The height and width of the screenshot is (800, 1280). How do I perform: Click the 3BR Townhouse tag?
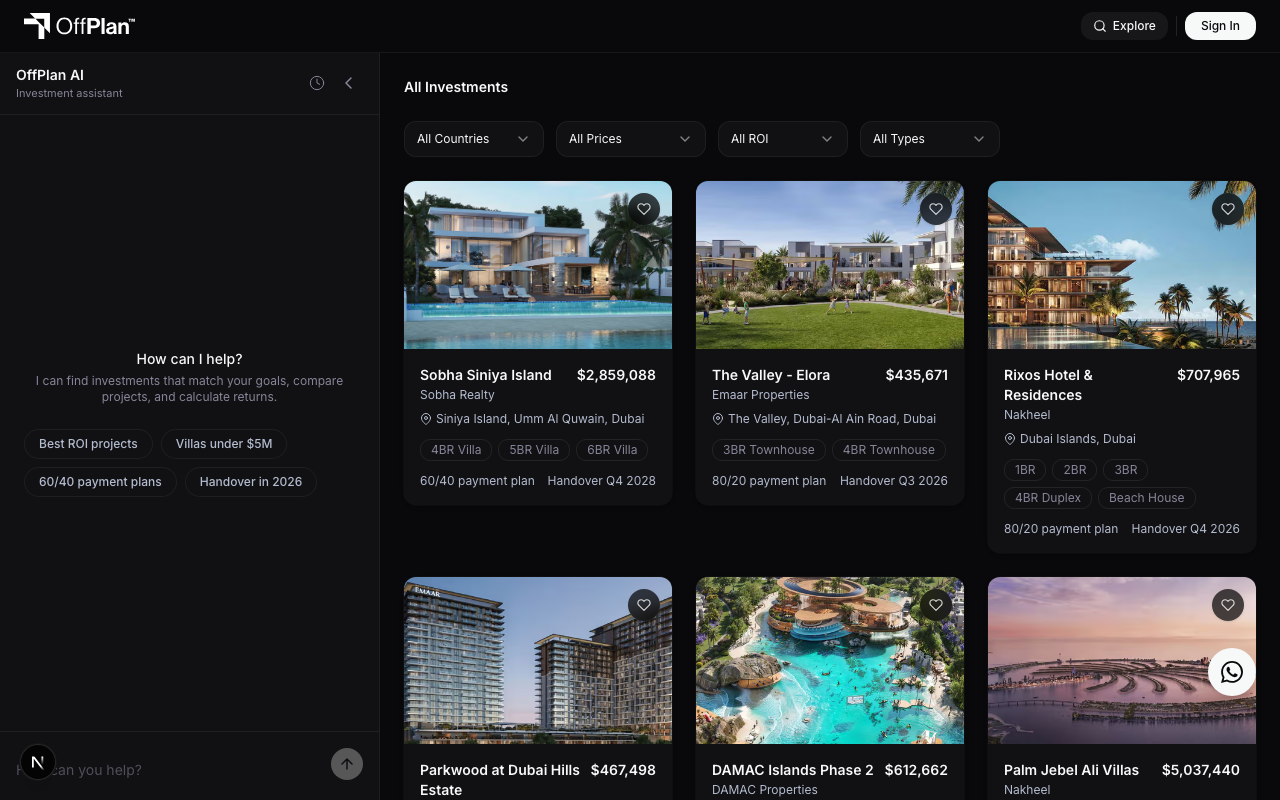point(769,450)
